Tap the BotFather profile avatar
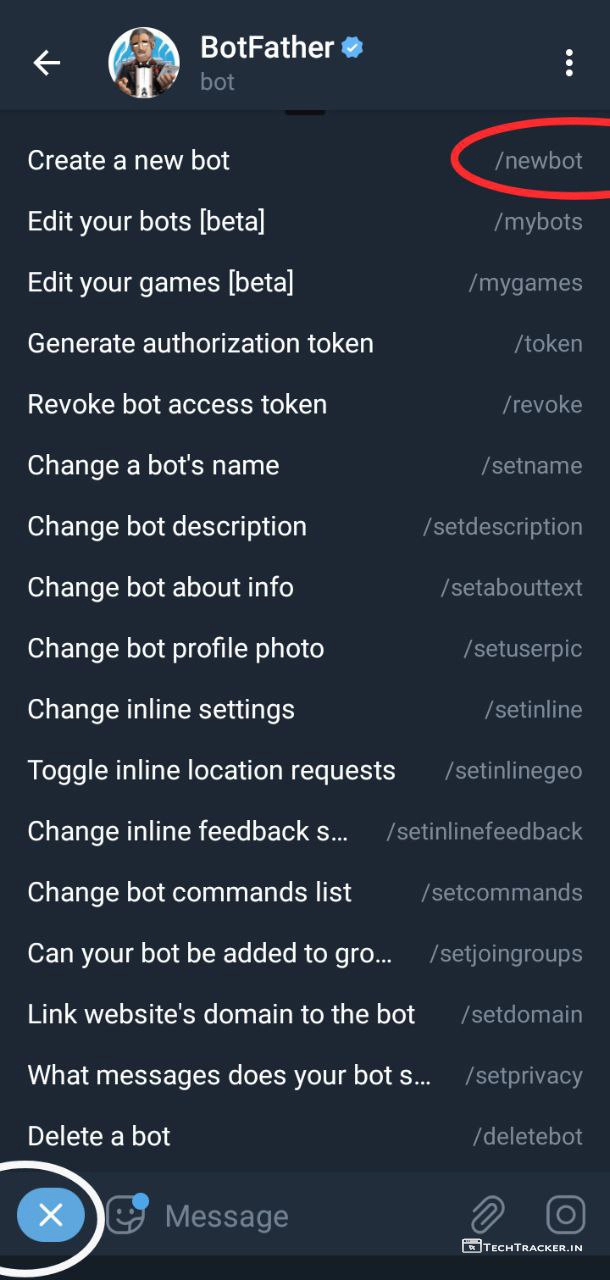 144,63
